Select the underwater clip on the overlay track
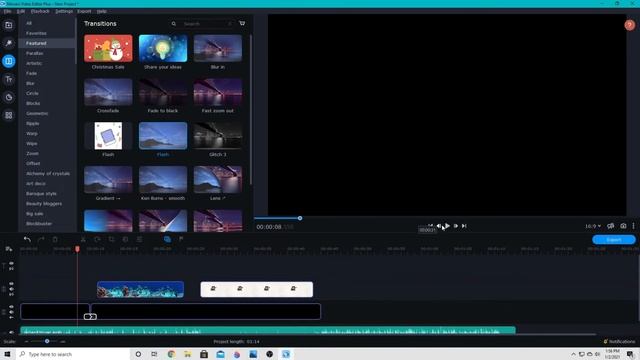This screenshot has width=640, height=360. pyautogui.click(x=140, y=289)
